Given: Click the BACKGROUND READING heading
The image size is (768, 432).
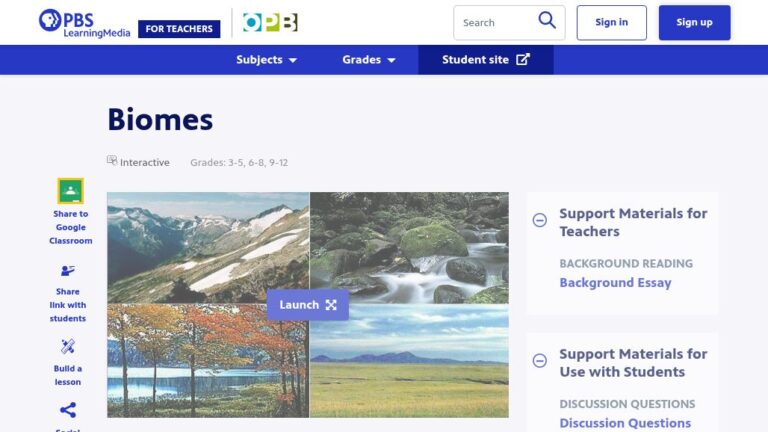Looking at the screenshot, I should pos(626,264).
